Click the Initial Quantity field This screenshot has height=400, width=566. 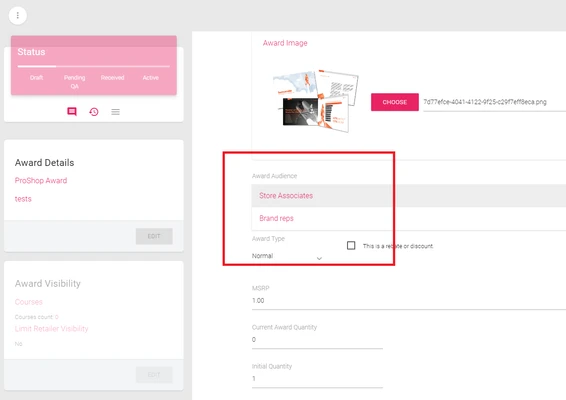pyautogui.click(x=317, y=379)
